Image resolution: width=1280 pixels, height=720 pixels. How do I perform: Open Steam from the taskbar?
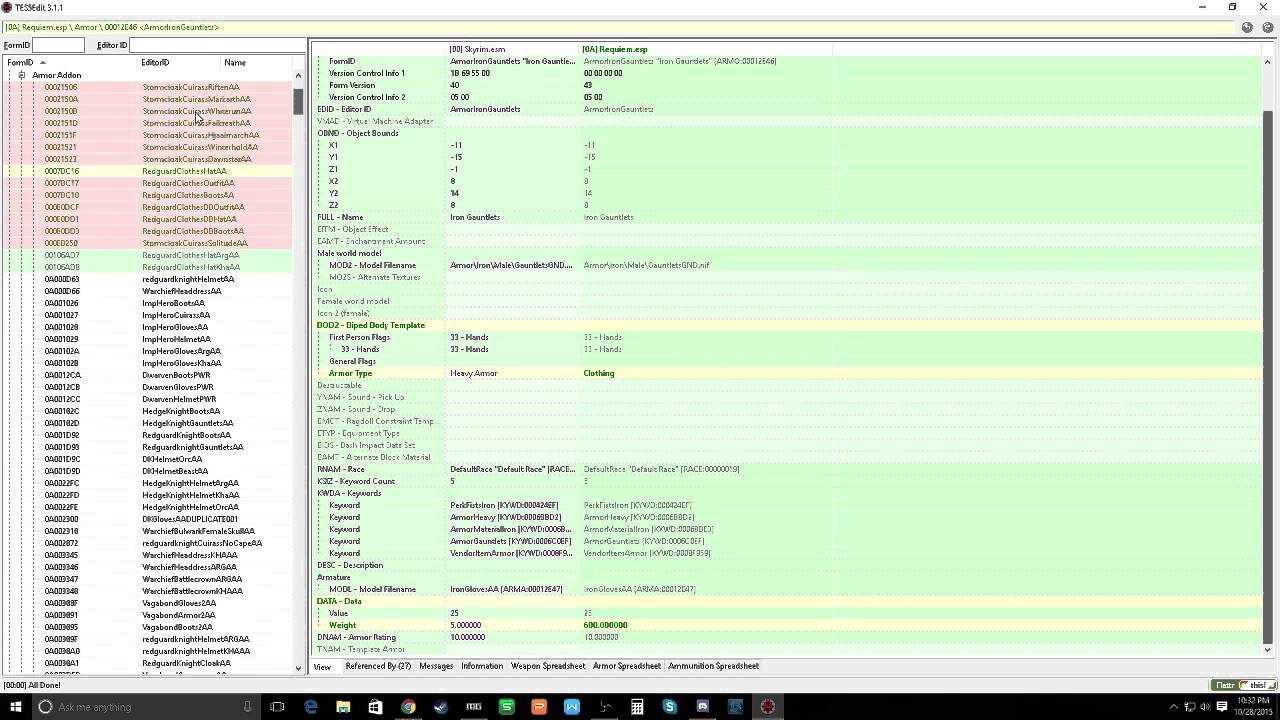[x=441, y=707]
